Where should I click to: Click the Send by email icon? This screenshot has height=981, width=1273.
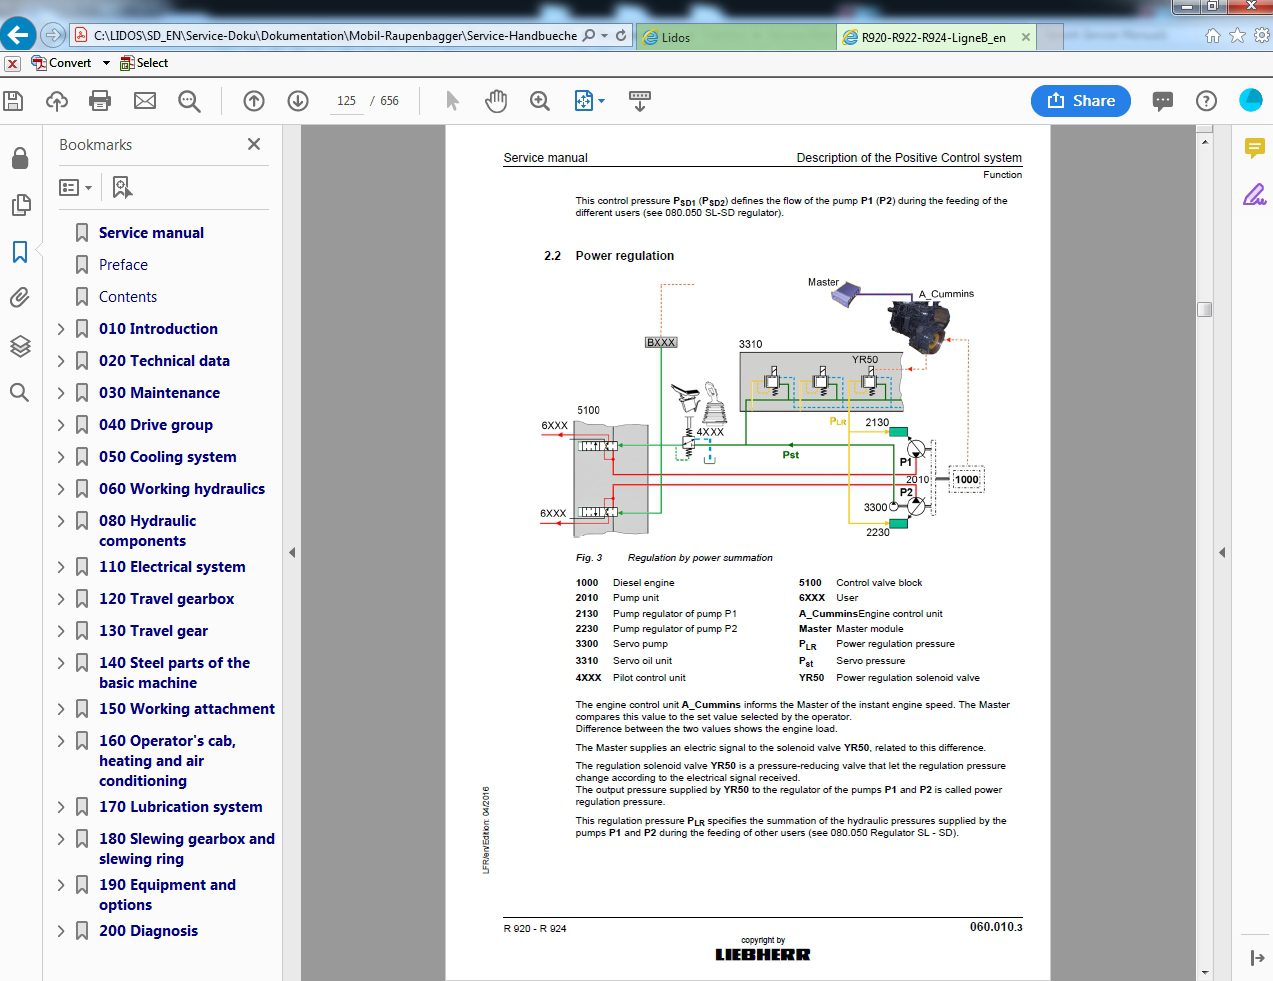[145, 101]
